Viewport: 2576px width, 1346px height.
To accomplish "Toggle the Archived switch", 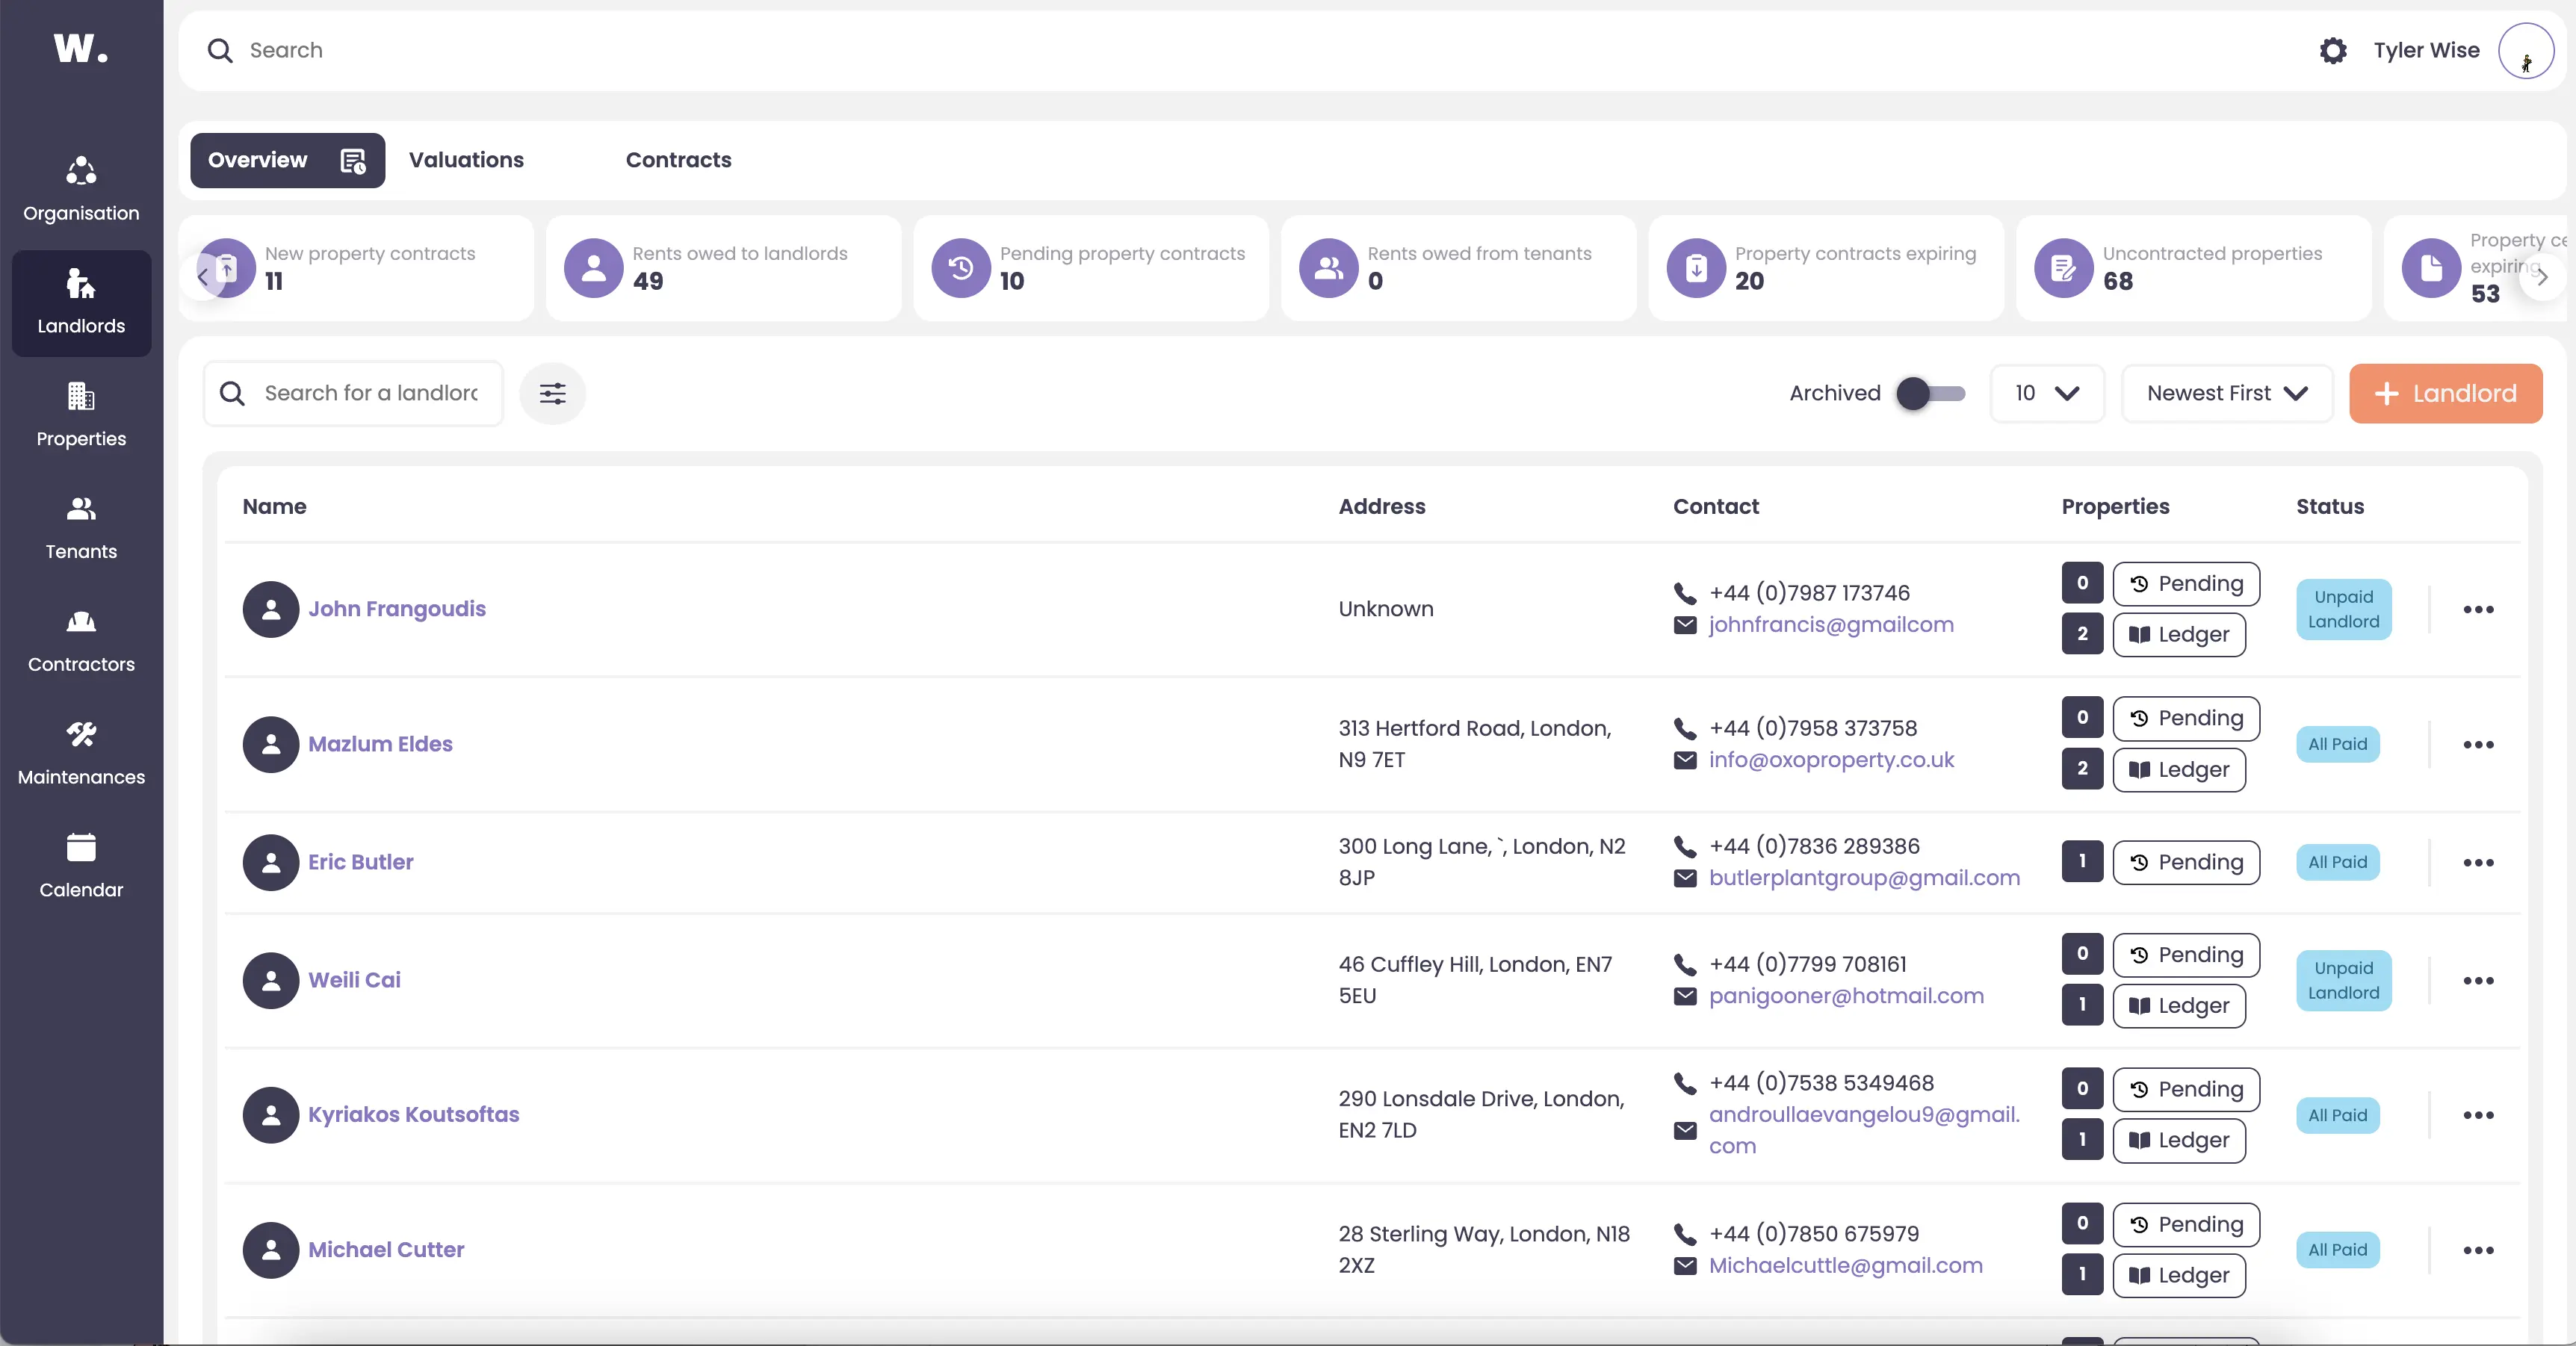I will click(x=1931, y=393).
